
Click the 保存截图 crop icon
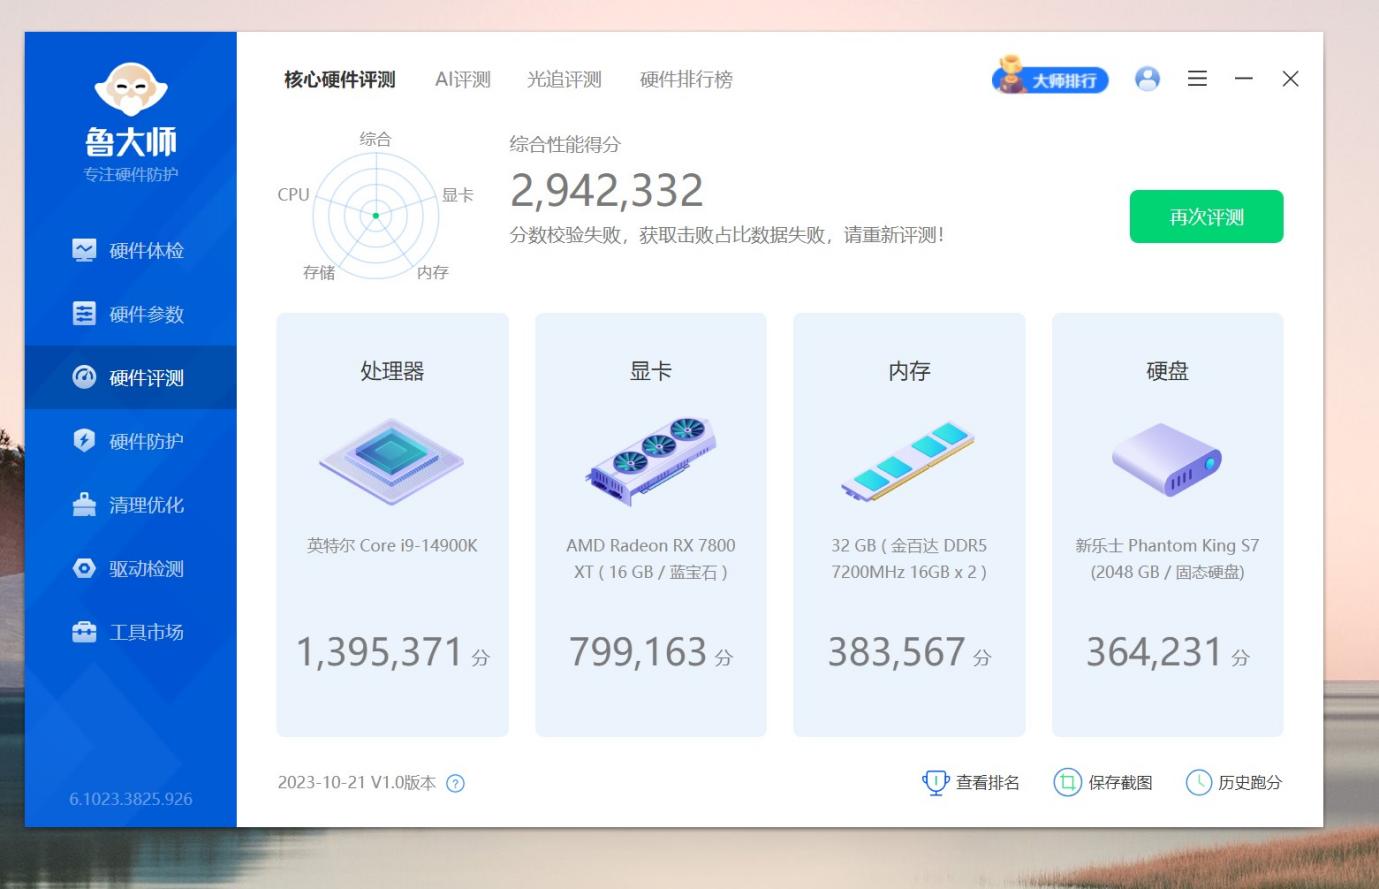coord(1068,783)
